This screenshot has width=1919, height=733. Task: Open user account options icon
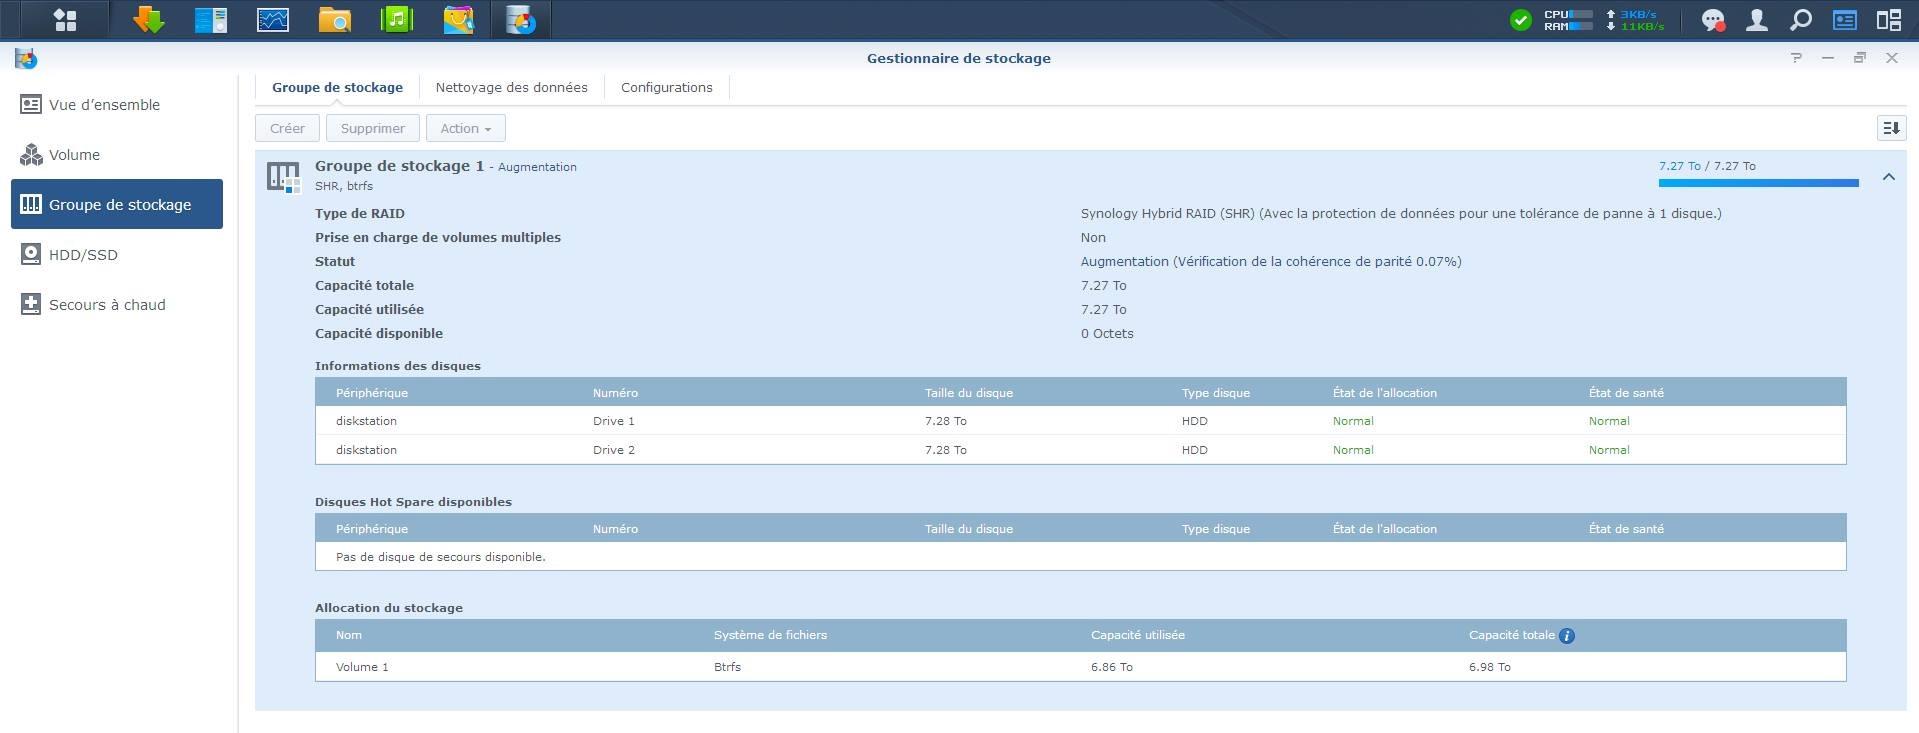[1756, 20]
